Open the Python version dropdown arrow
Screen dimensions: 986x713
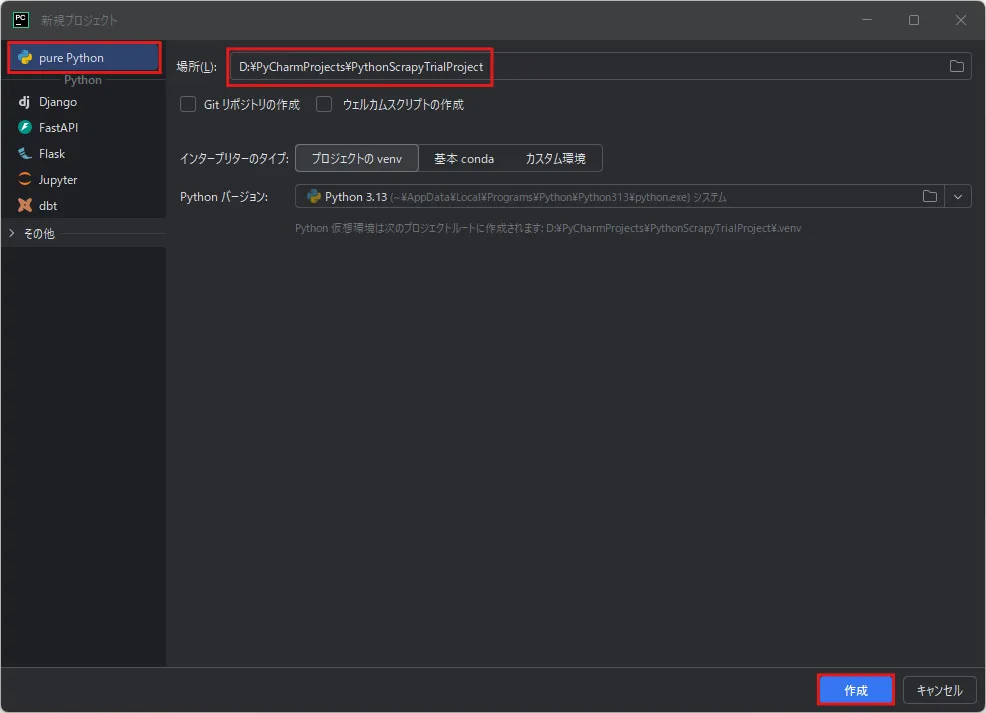958,197
